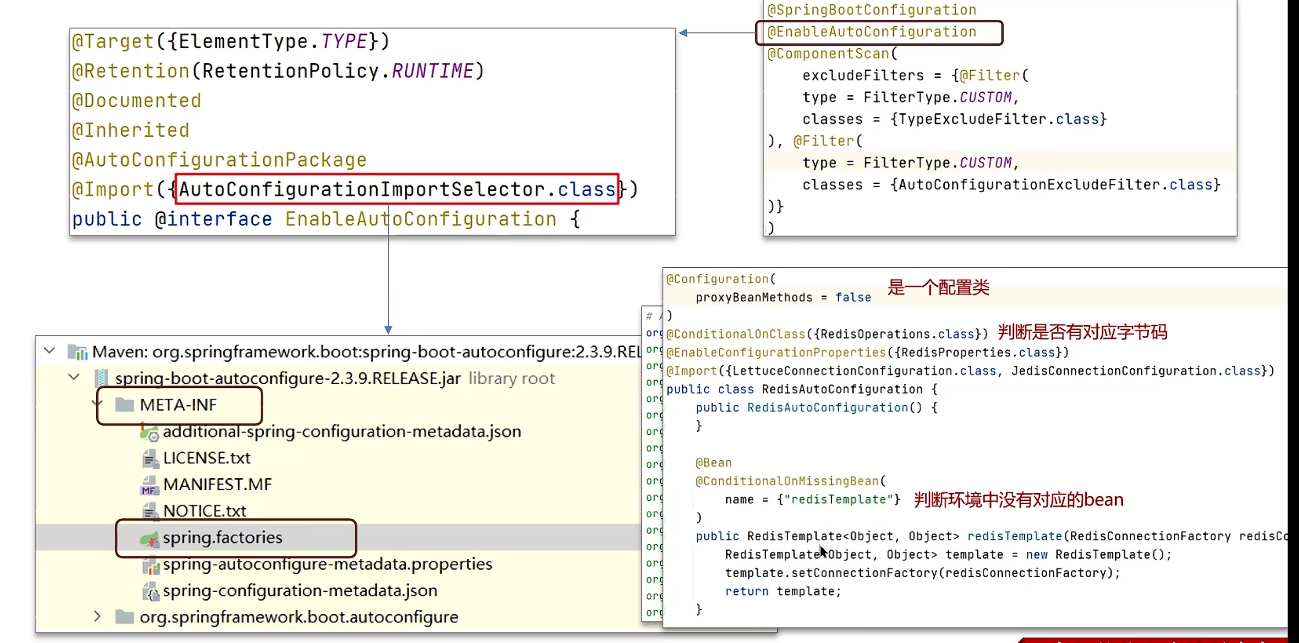This screenshot has height=643, width=1299.
Task: Open spring-configuration-metadata.json
Action: click(x=300, y=591)
